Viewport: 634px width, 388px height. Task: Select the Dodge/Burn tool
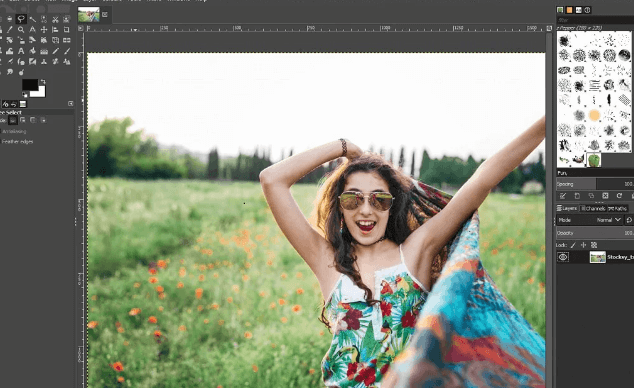pyautogui.click(x=21, y=72)
